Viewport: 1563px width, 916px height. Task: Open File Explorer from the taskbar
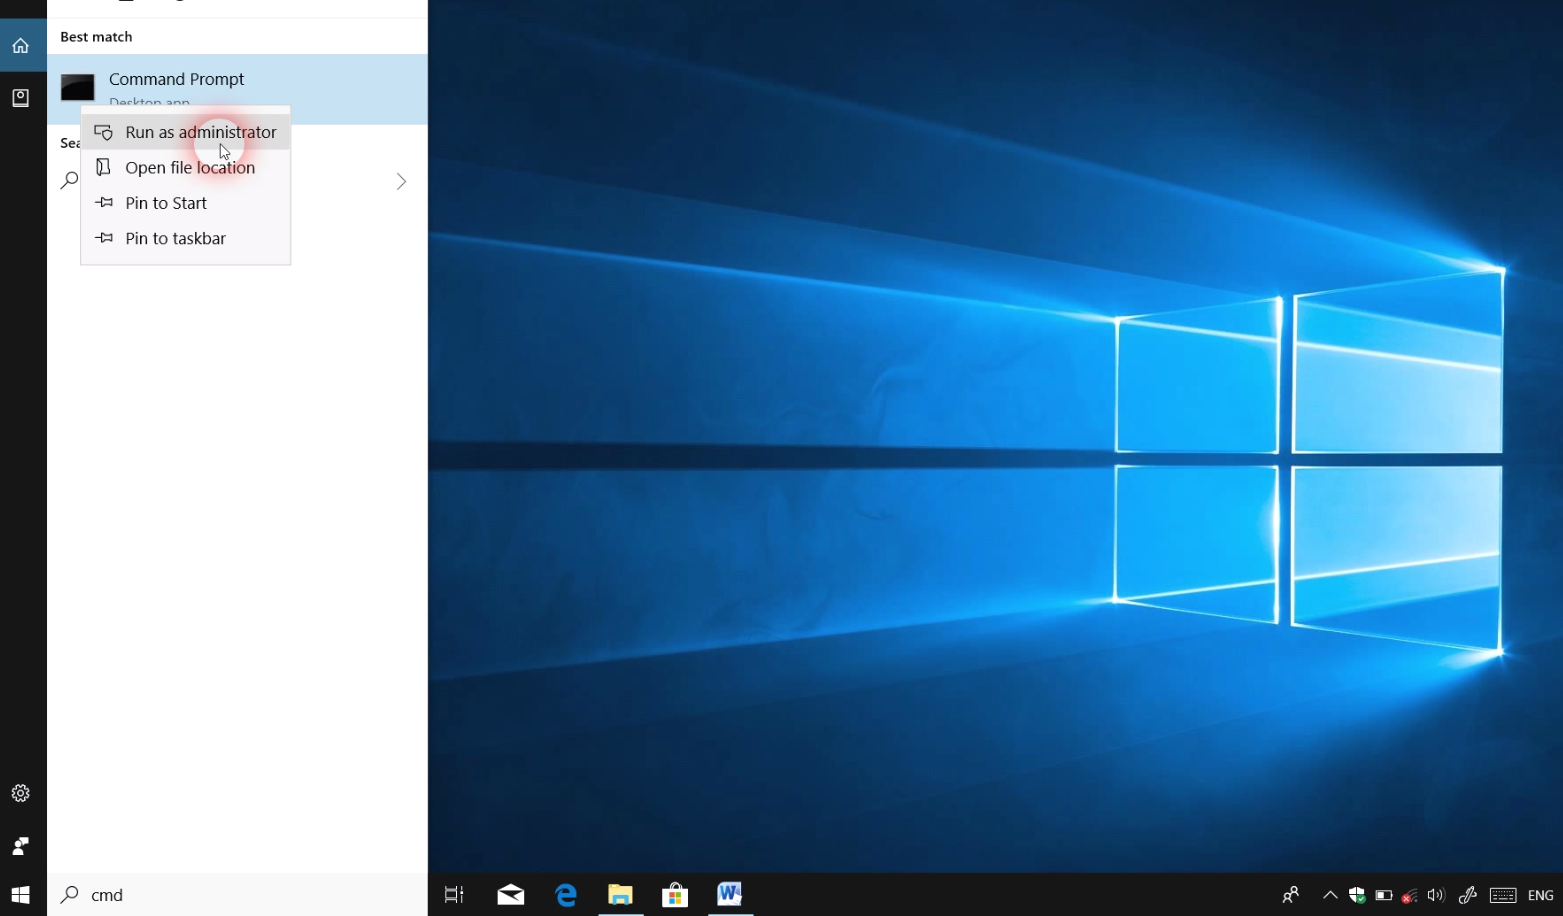[620, 895]
